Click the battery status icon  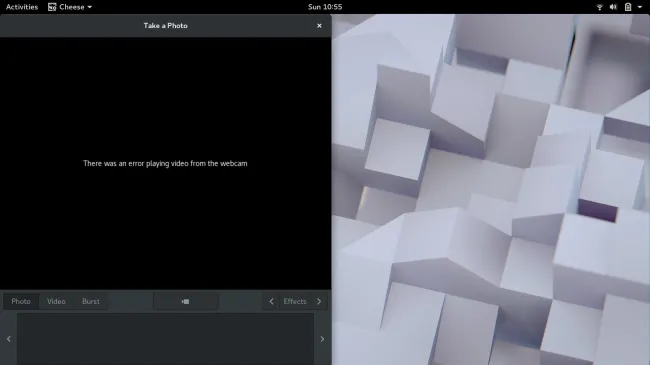628,7
